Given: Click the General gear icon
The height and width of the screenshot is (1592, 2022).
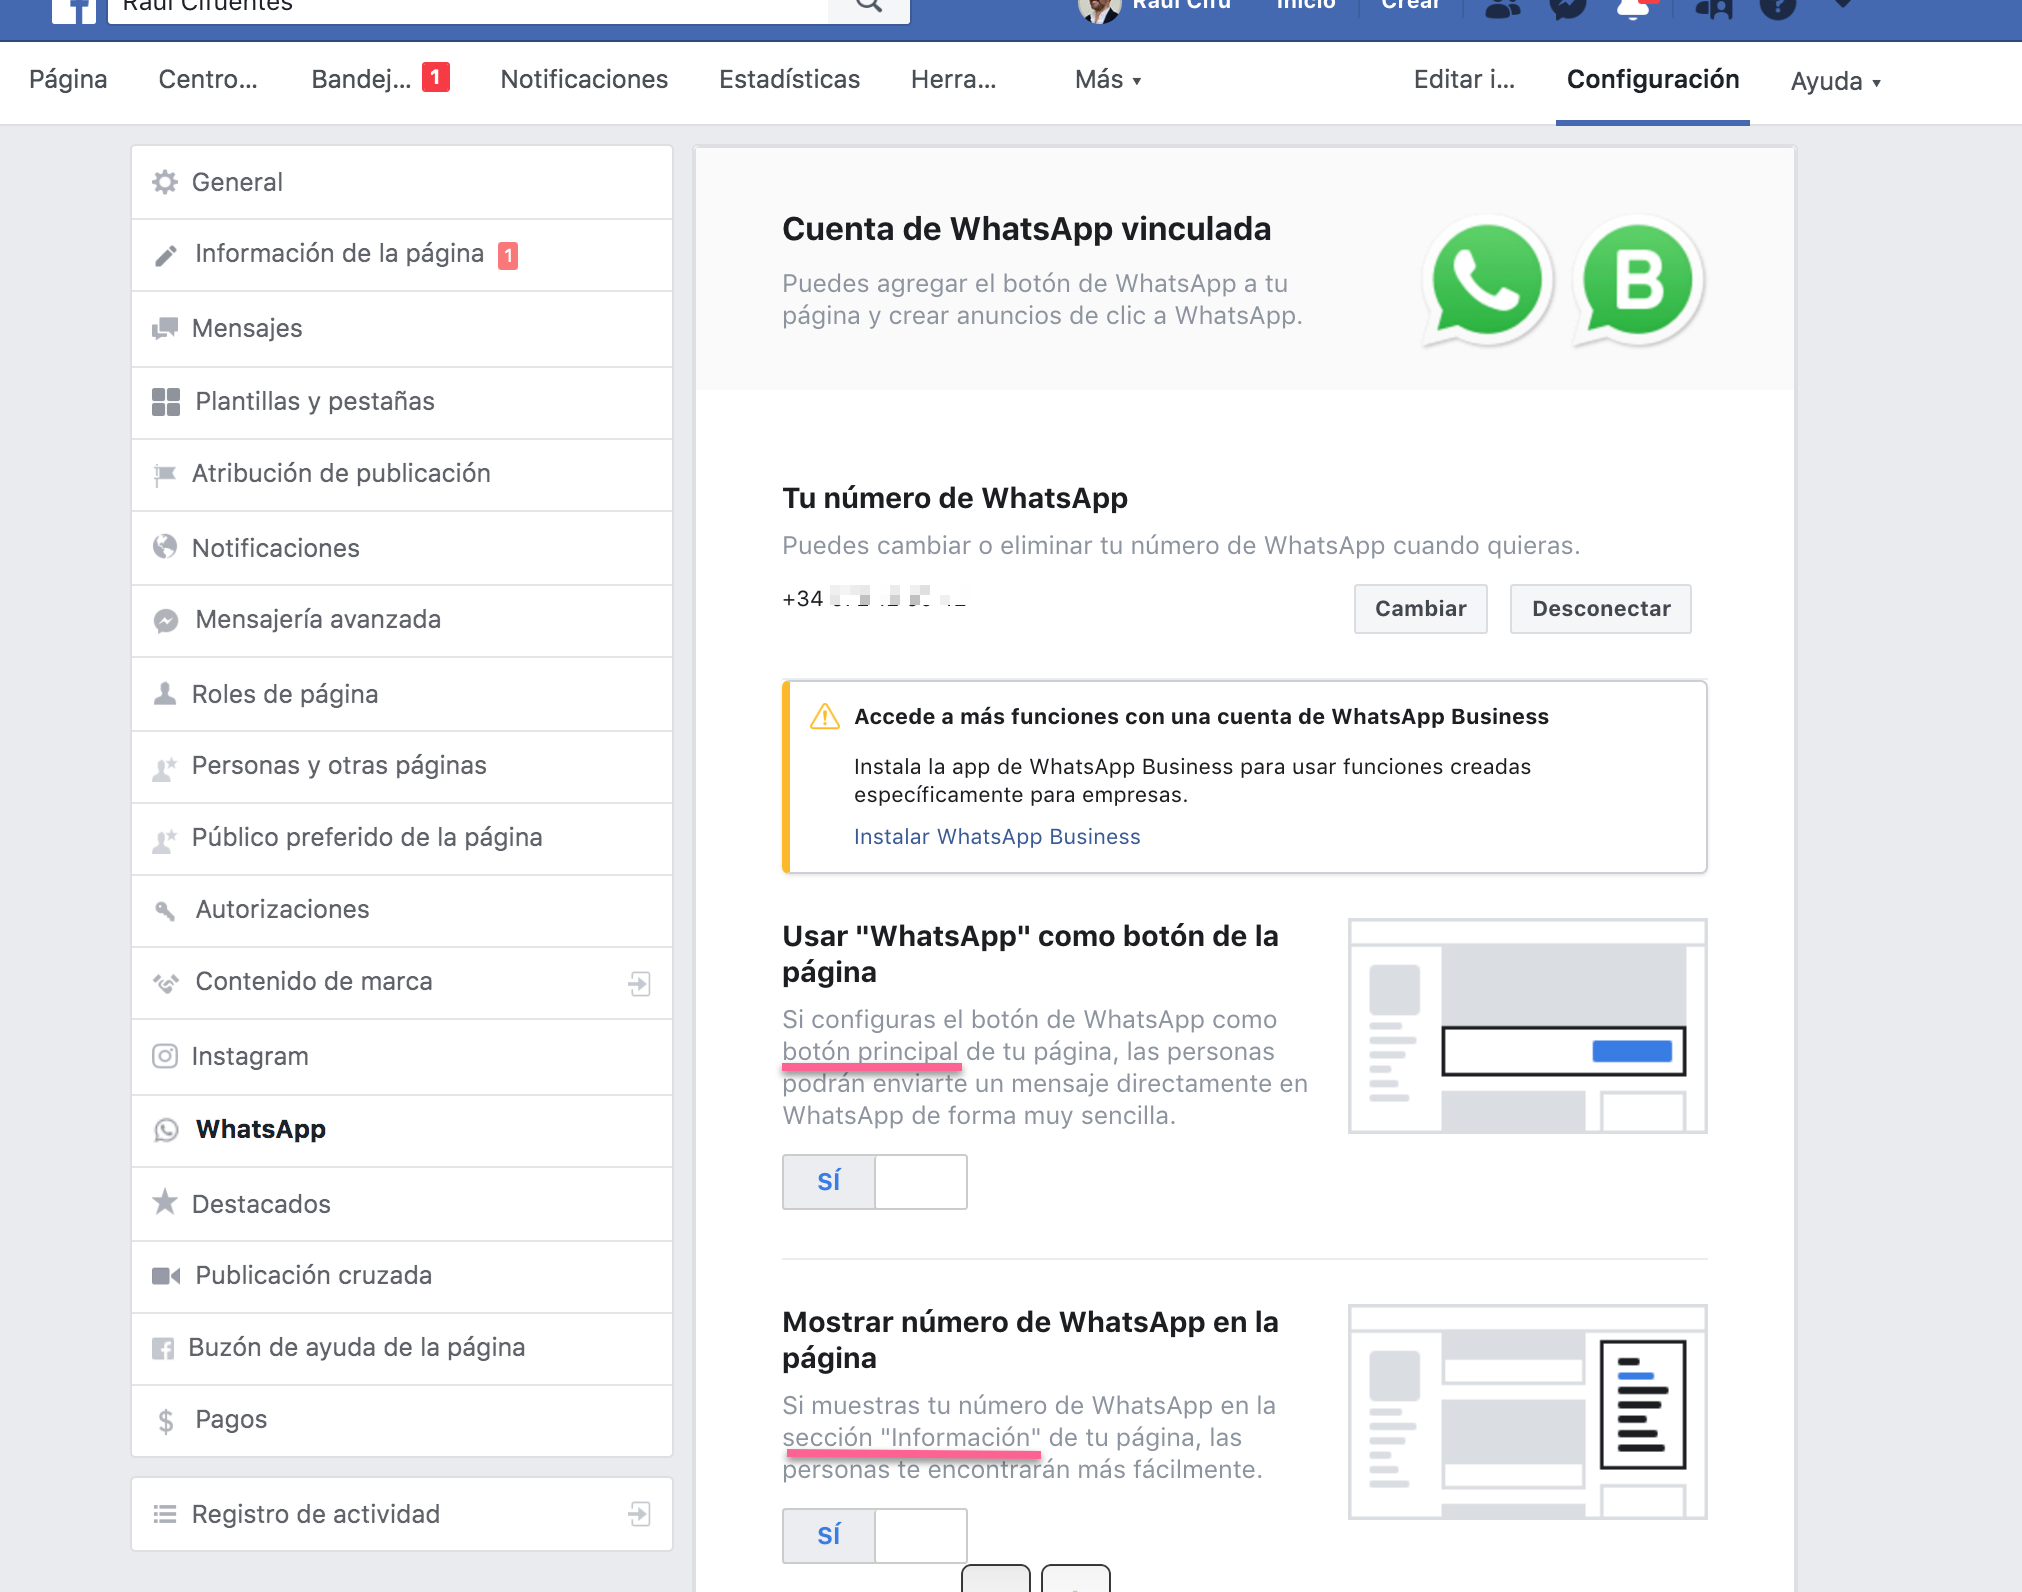Looking at the screenshot, I should pyautogui.click(x=165, y=182).
